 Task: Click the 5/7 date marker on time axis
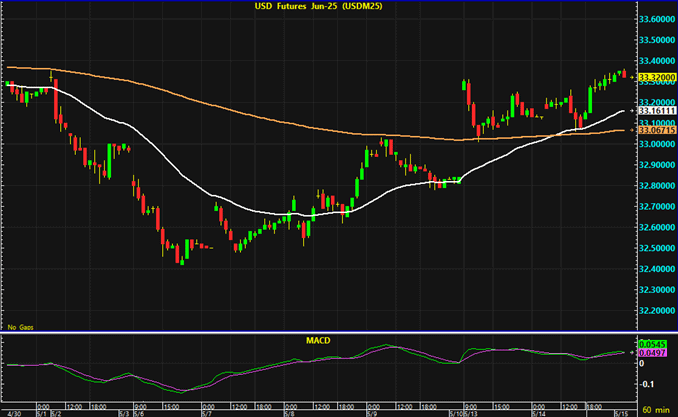(x=205, y=411)
